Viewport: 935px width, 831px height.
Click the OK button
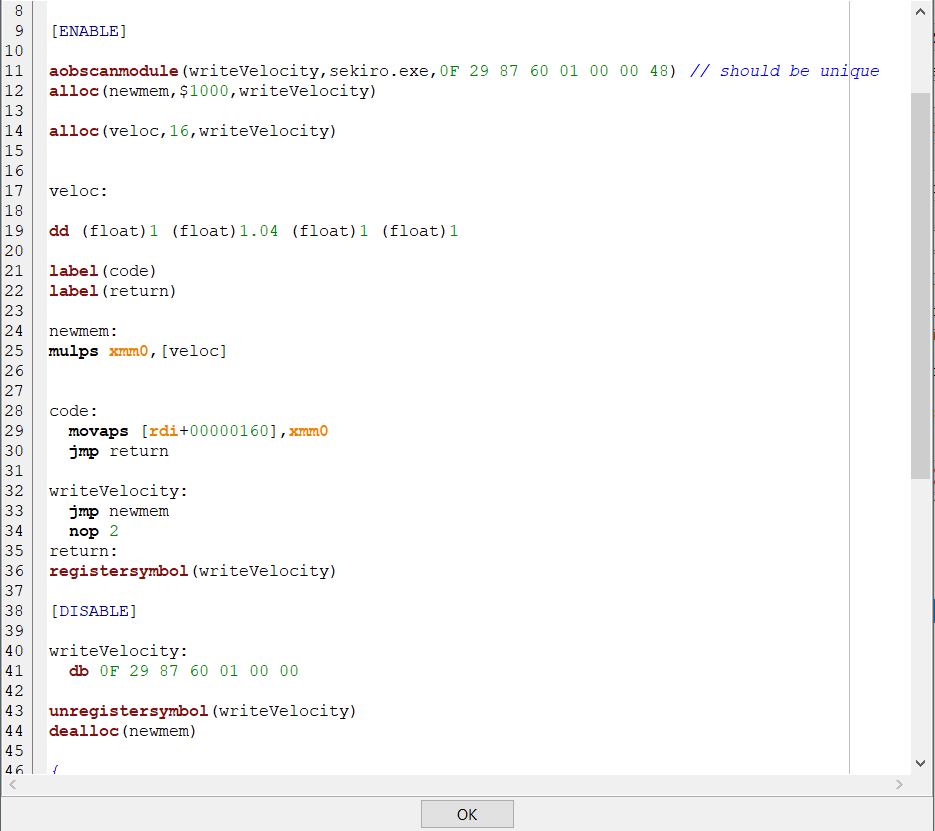click(x=467, y=813)
